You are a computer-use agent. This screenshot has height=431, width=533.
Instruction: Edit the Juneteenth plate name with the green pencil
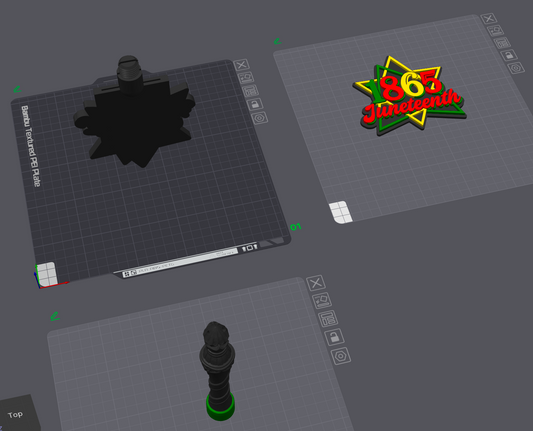277,41
